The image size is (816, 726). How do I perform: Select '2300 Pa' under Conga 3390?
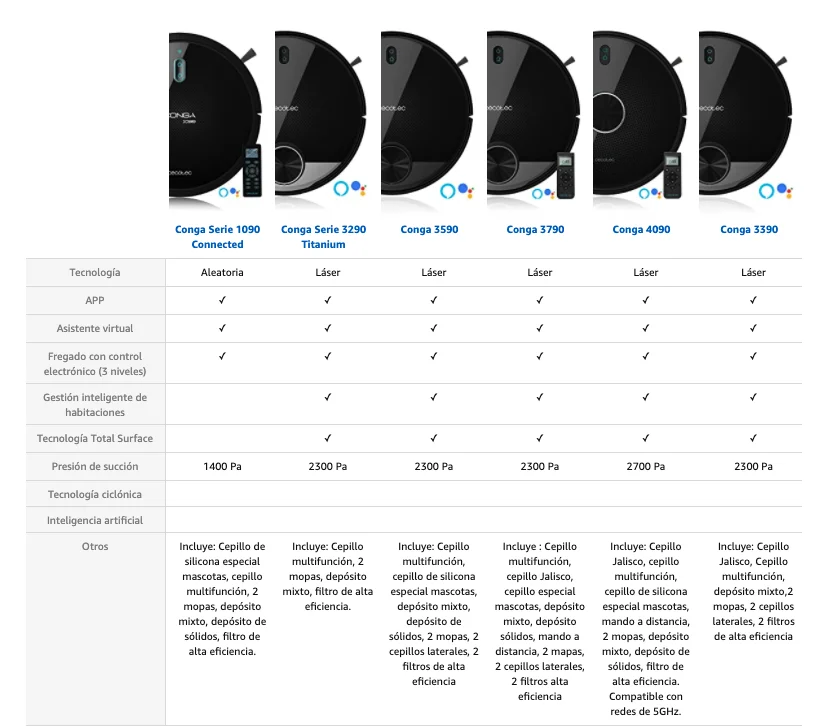point(753,466)
